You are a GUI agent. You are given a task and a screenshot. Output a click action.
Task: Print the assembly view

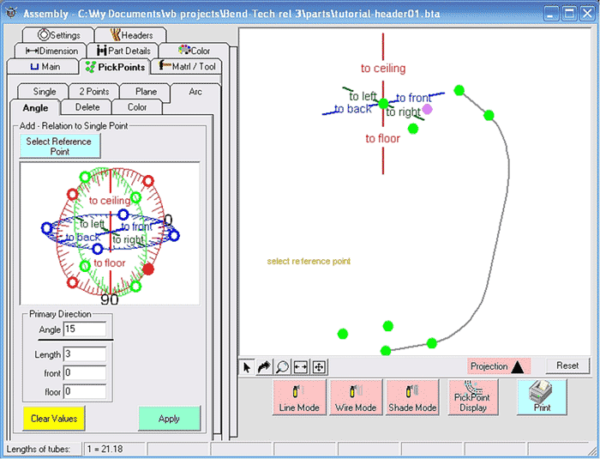(x=541, y=397)
